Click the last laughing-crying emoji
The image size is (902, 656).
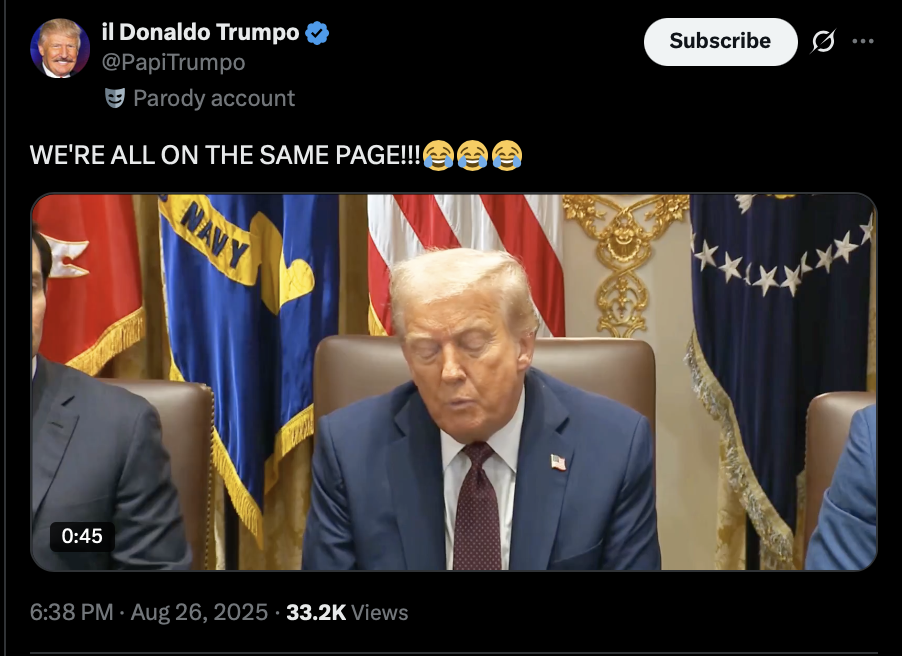(x=507, y=155)
